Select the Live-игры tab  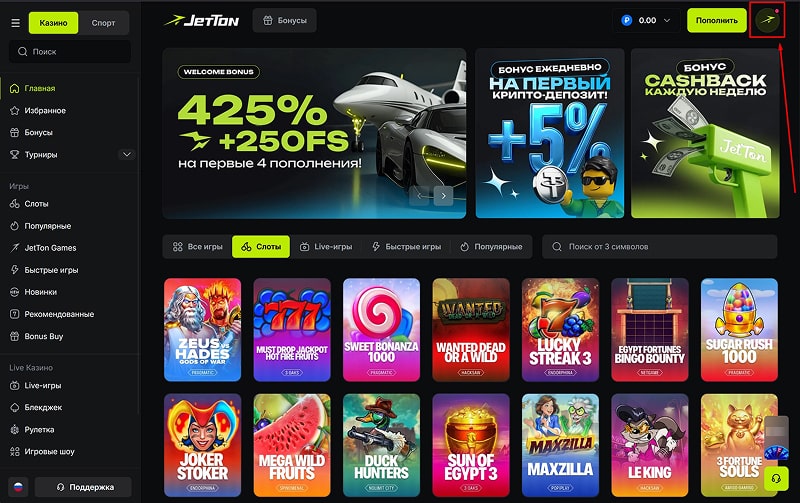coord(326,246)
